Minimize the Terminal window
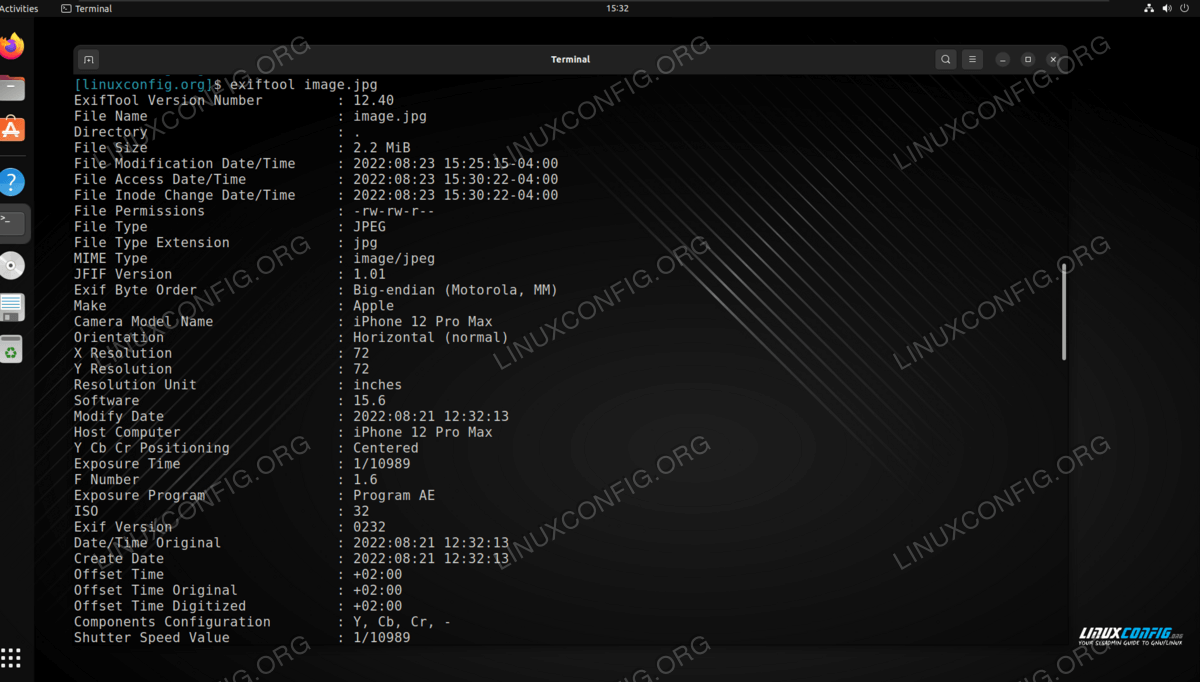Screen dimensions: 1200x682 coord(1002,60)
